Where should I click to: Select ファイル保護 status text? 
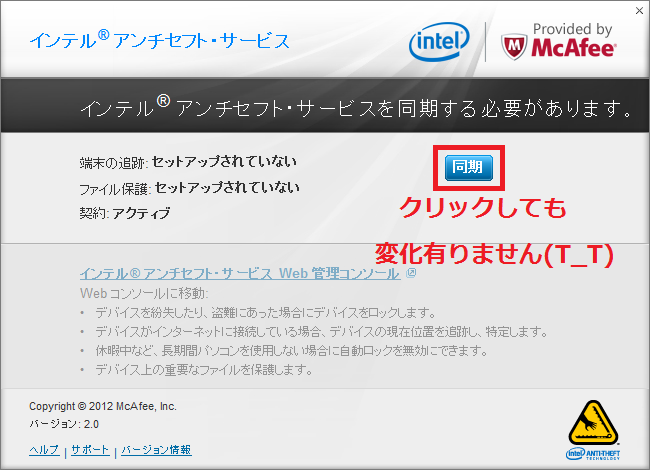tap(189, 188)
